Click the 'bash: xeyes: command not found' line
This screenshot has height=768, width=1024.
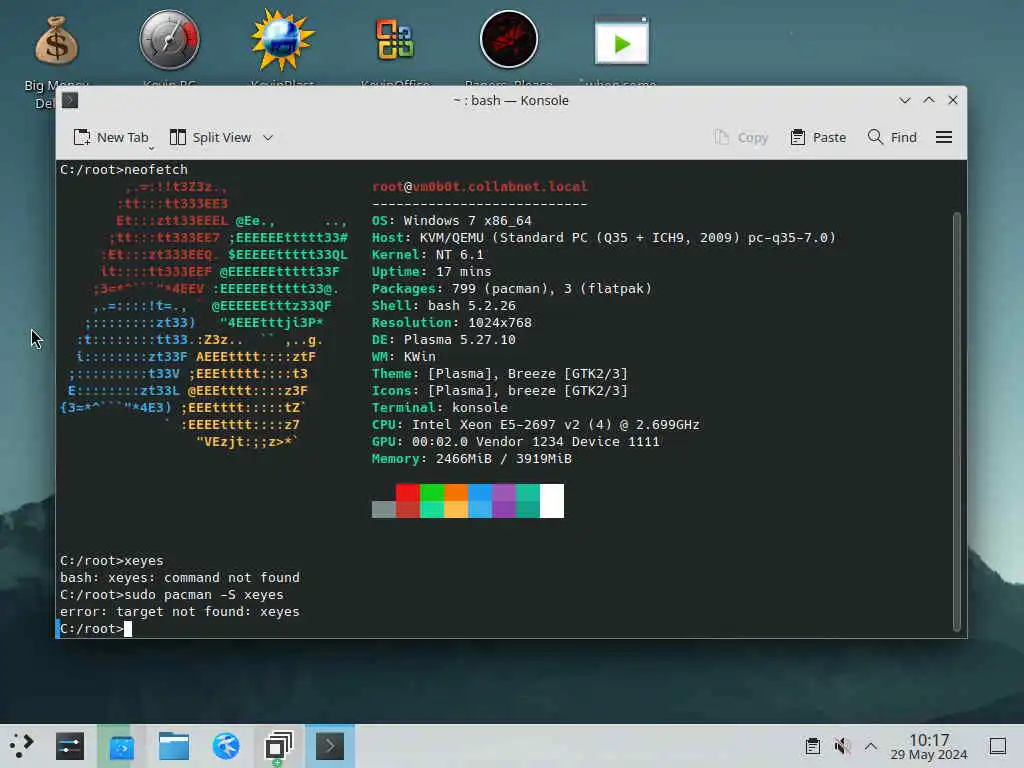180,577
